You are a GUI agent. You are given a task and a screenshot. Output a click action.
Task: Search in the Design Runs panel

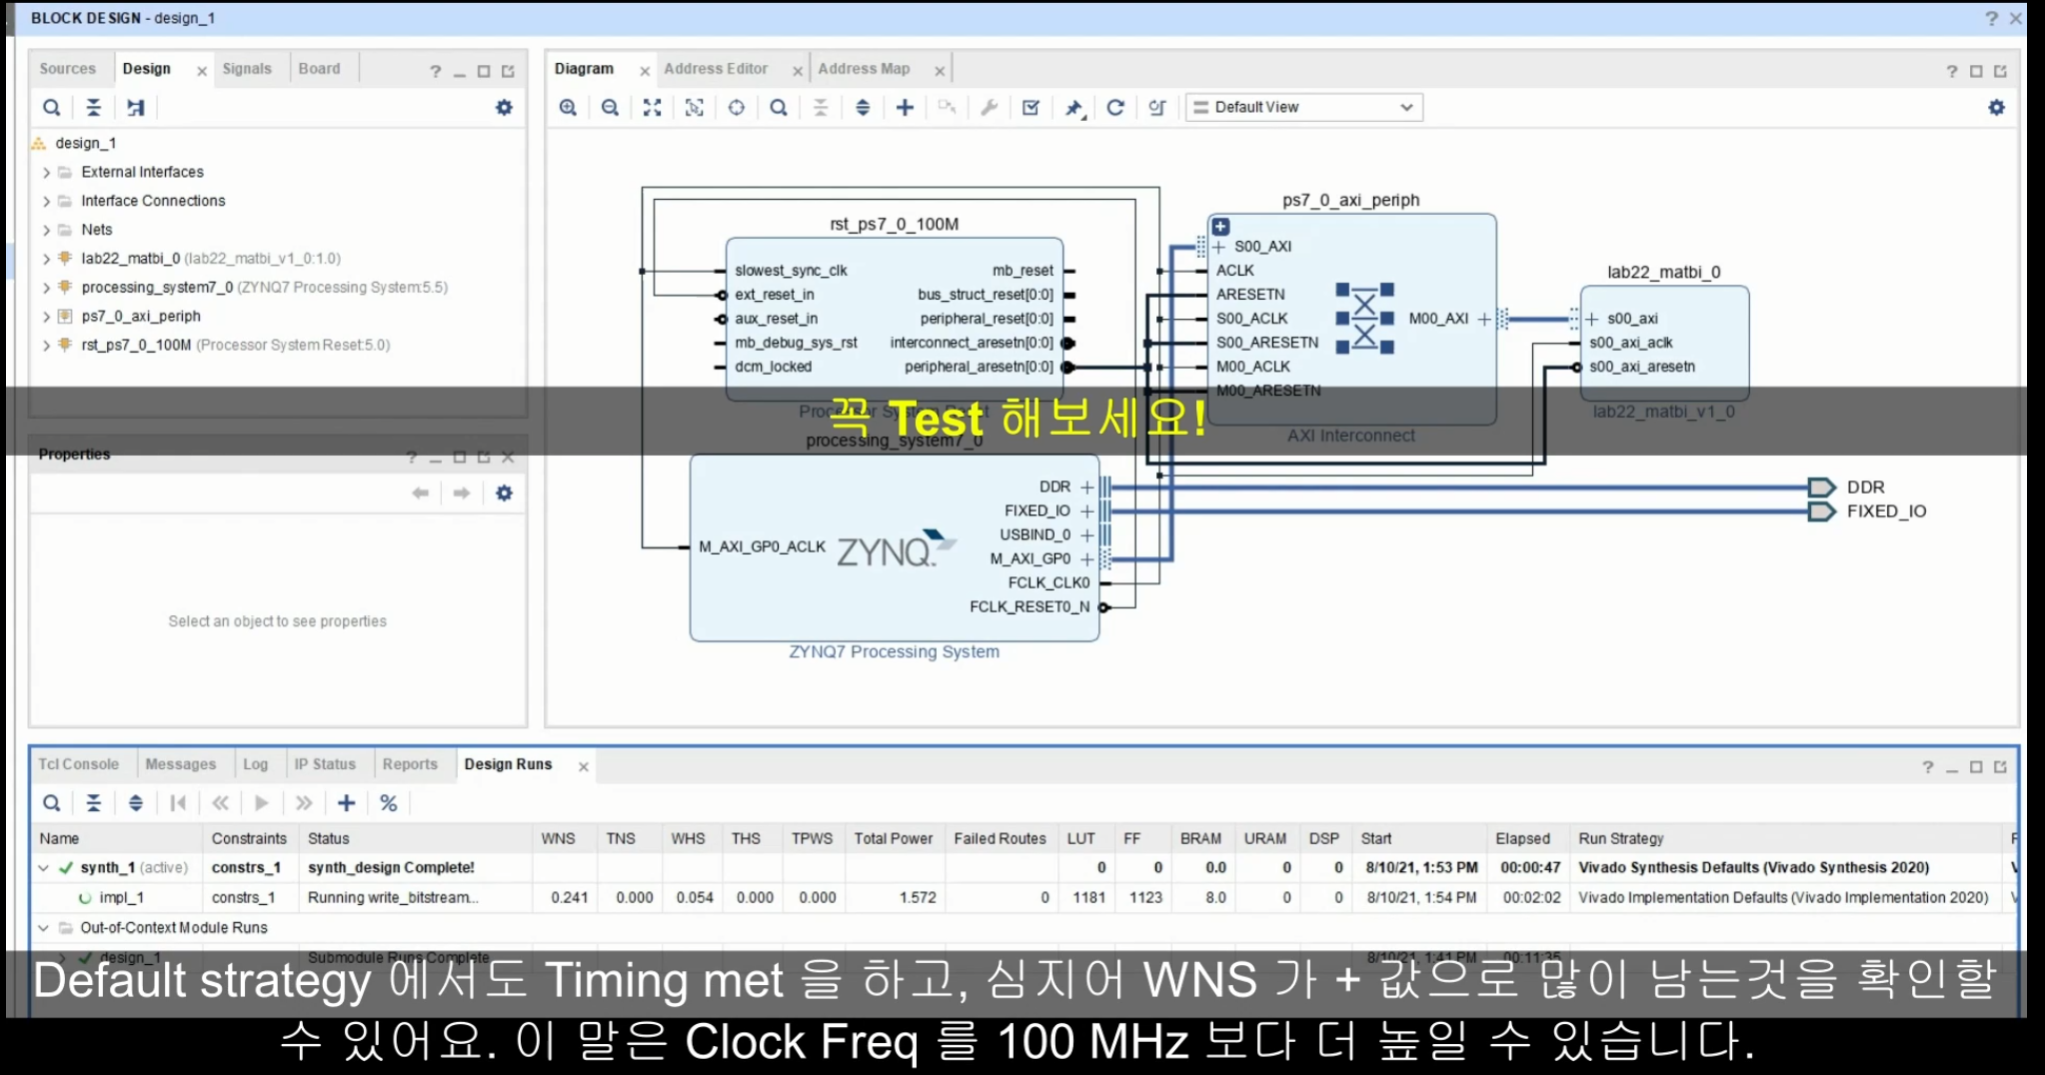pyautogui.click(x=52, y=803)
